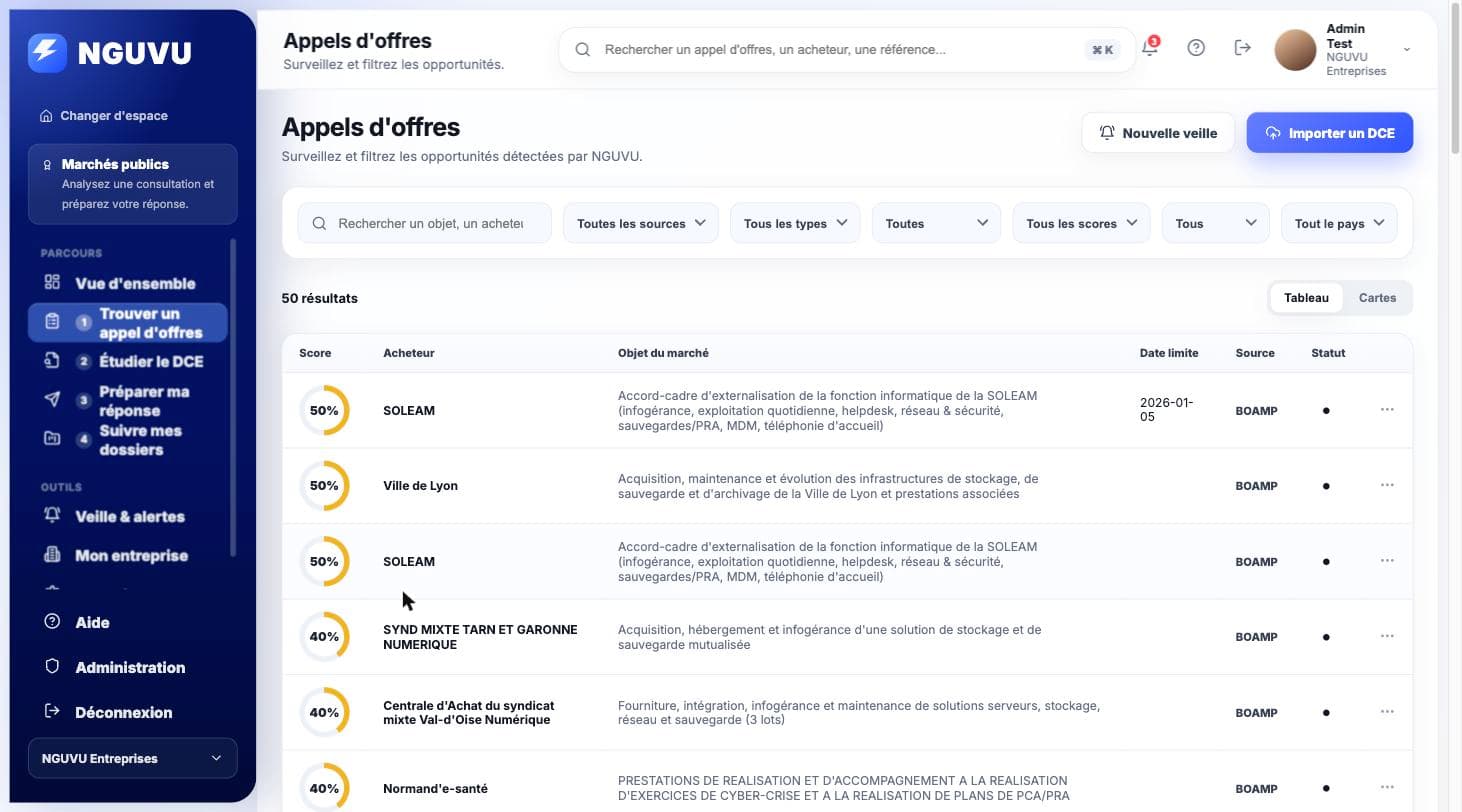
Task: Expand the NGUVU Entreprises workspace selector
Action: point(132,758)
